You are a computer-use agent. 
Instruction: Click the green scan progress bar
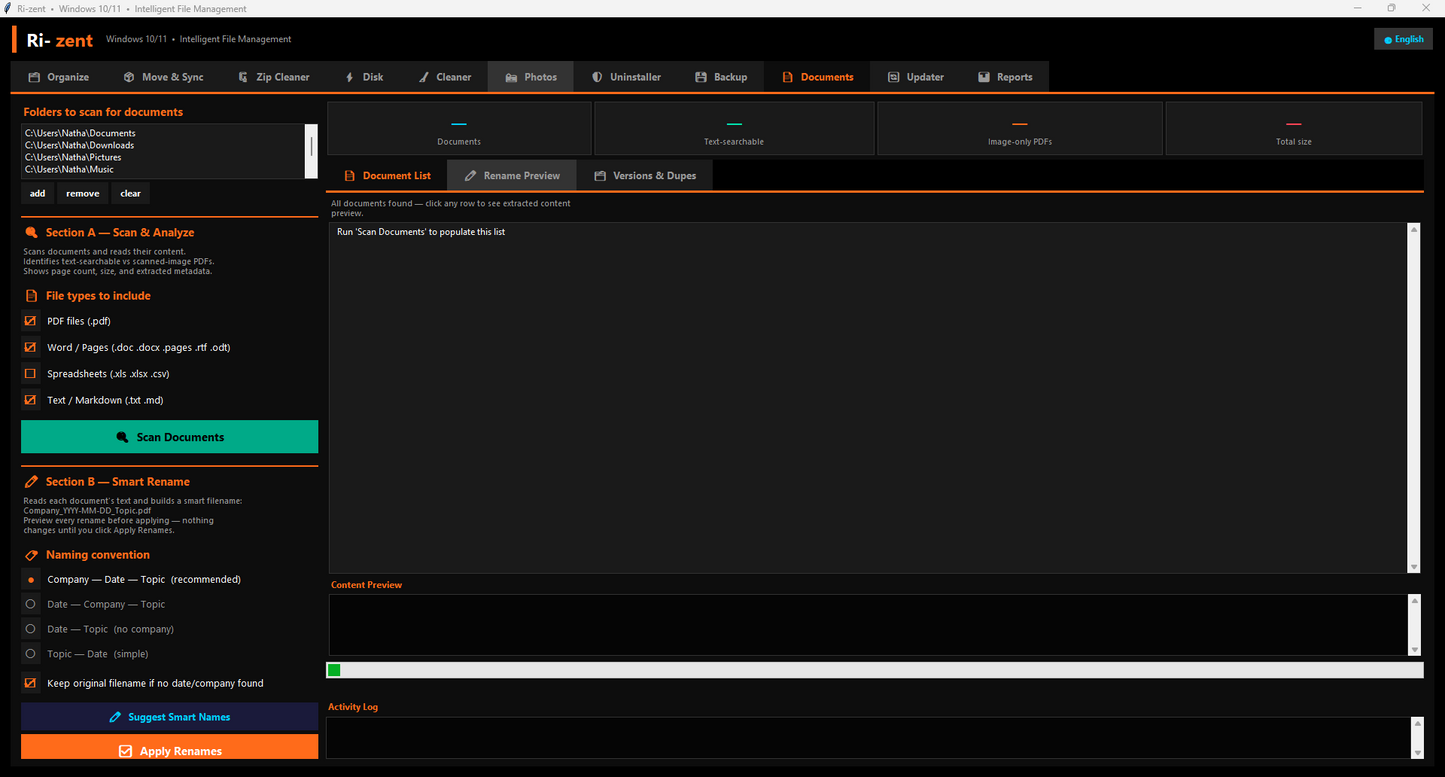click(x=334, y=670)
